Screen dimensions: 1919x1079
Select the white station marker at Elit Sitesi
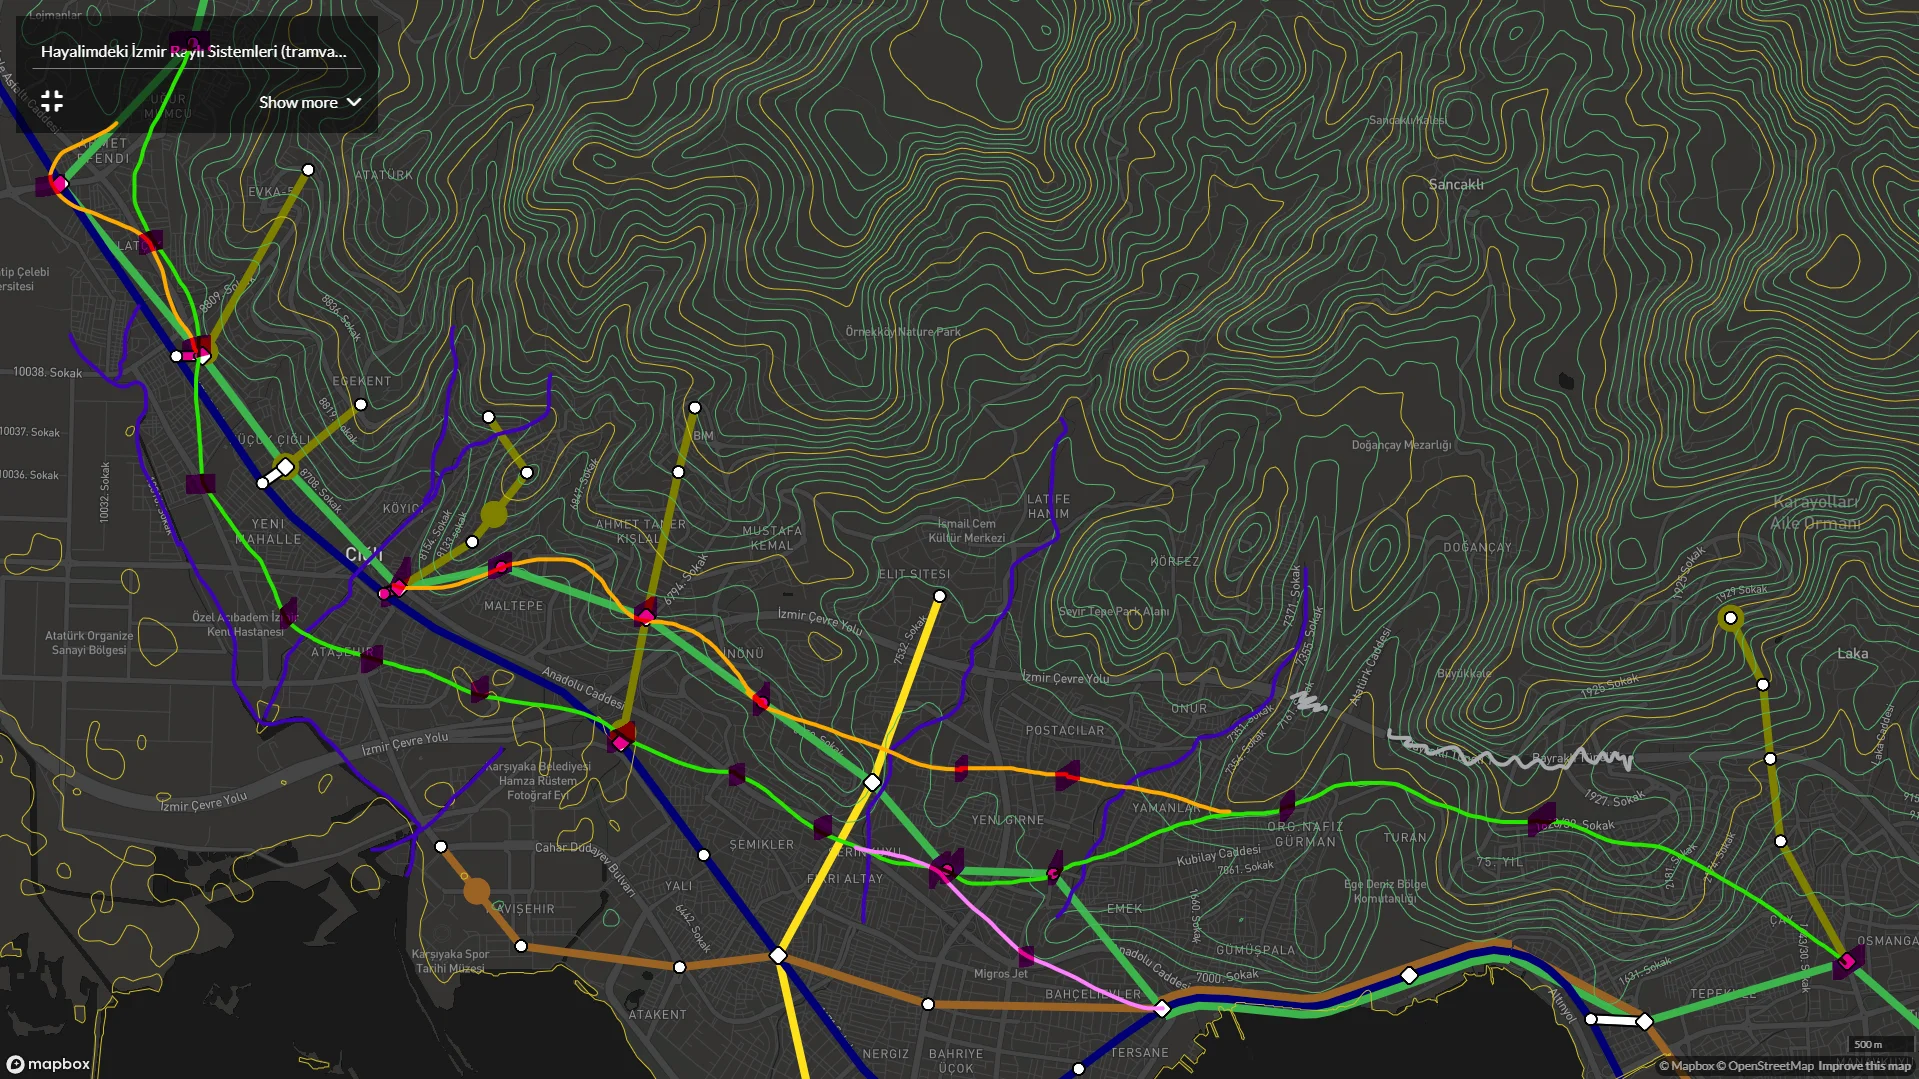point(939,596)
